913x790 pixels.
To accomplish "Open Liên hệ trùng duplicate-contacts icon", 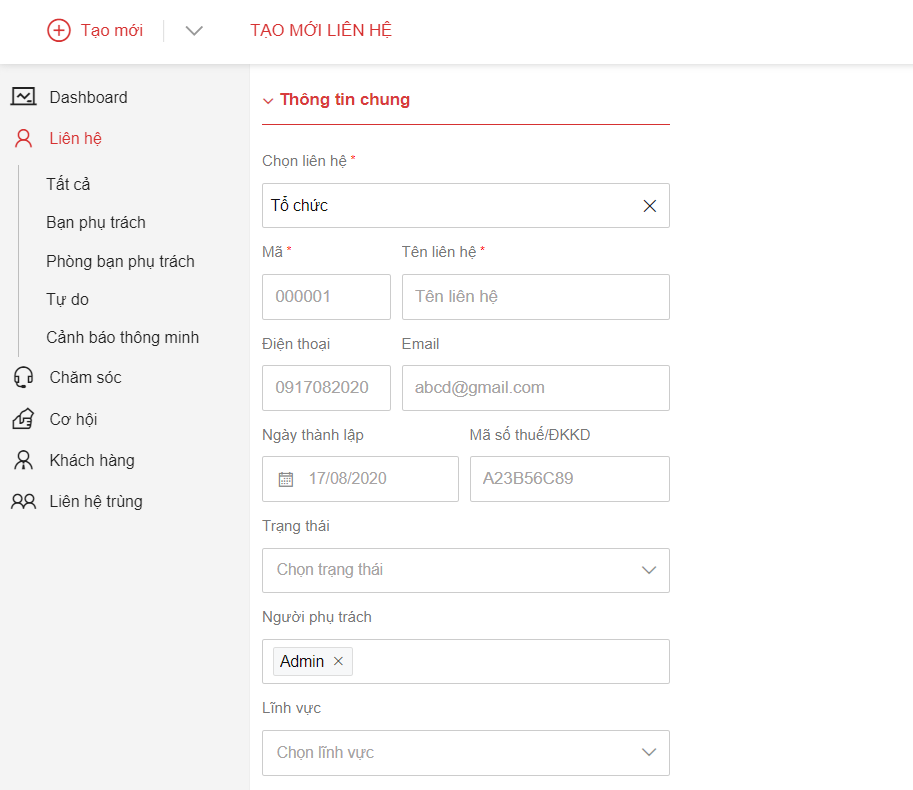I will pos(23,502).
